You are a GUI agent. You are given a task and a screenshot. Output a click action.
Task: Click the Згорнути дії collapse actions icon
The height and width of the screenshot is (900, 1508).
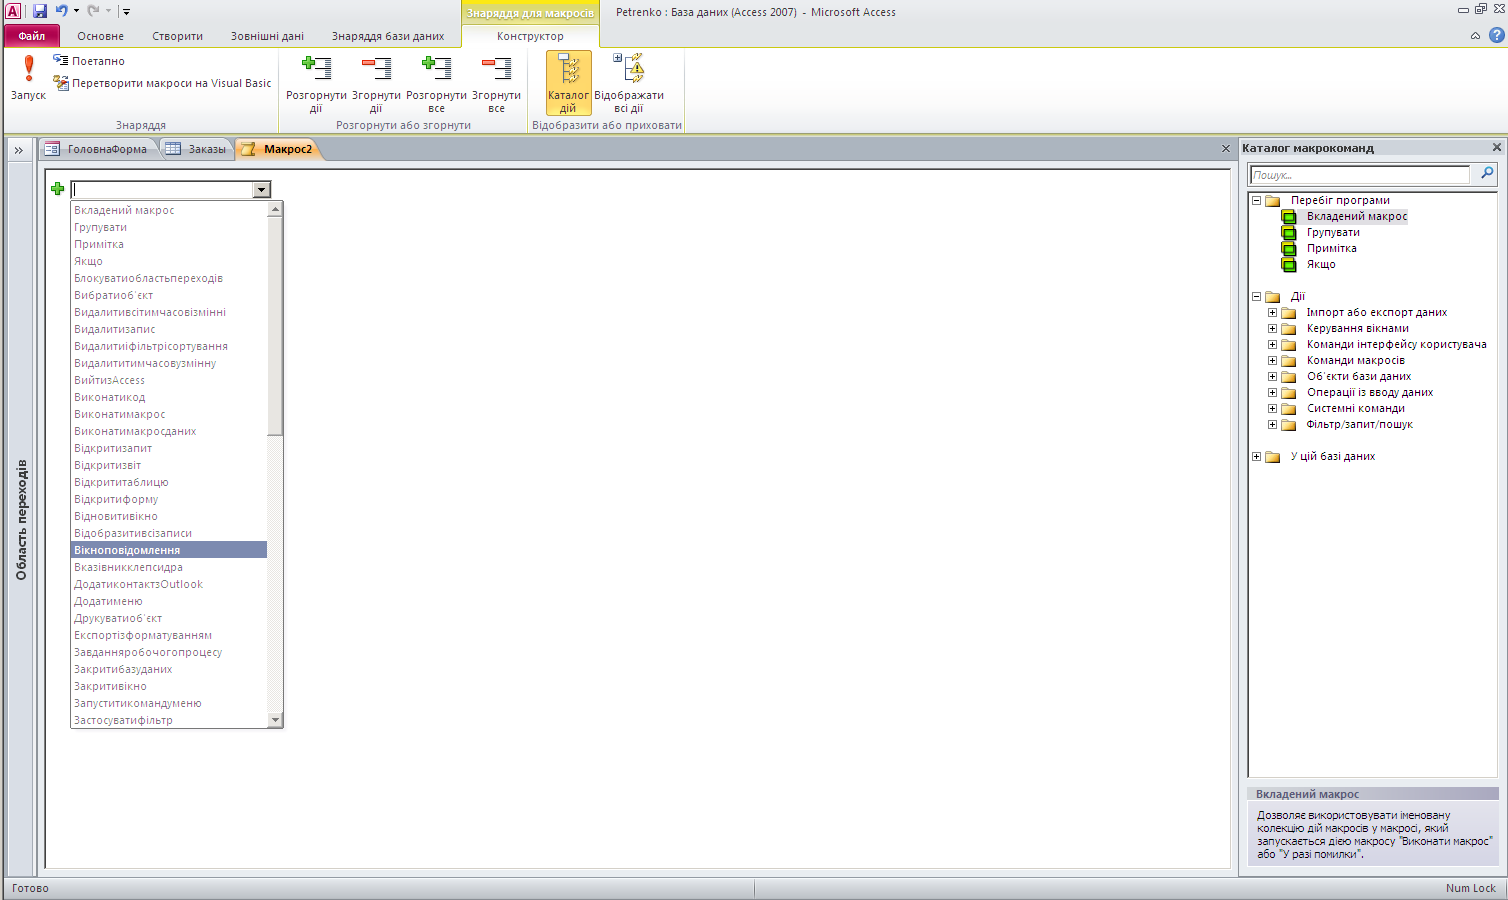click(376, 69)
